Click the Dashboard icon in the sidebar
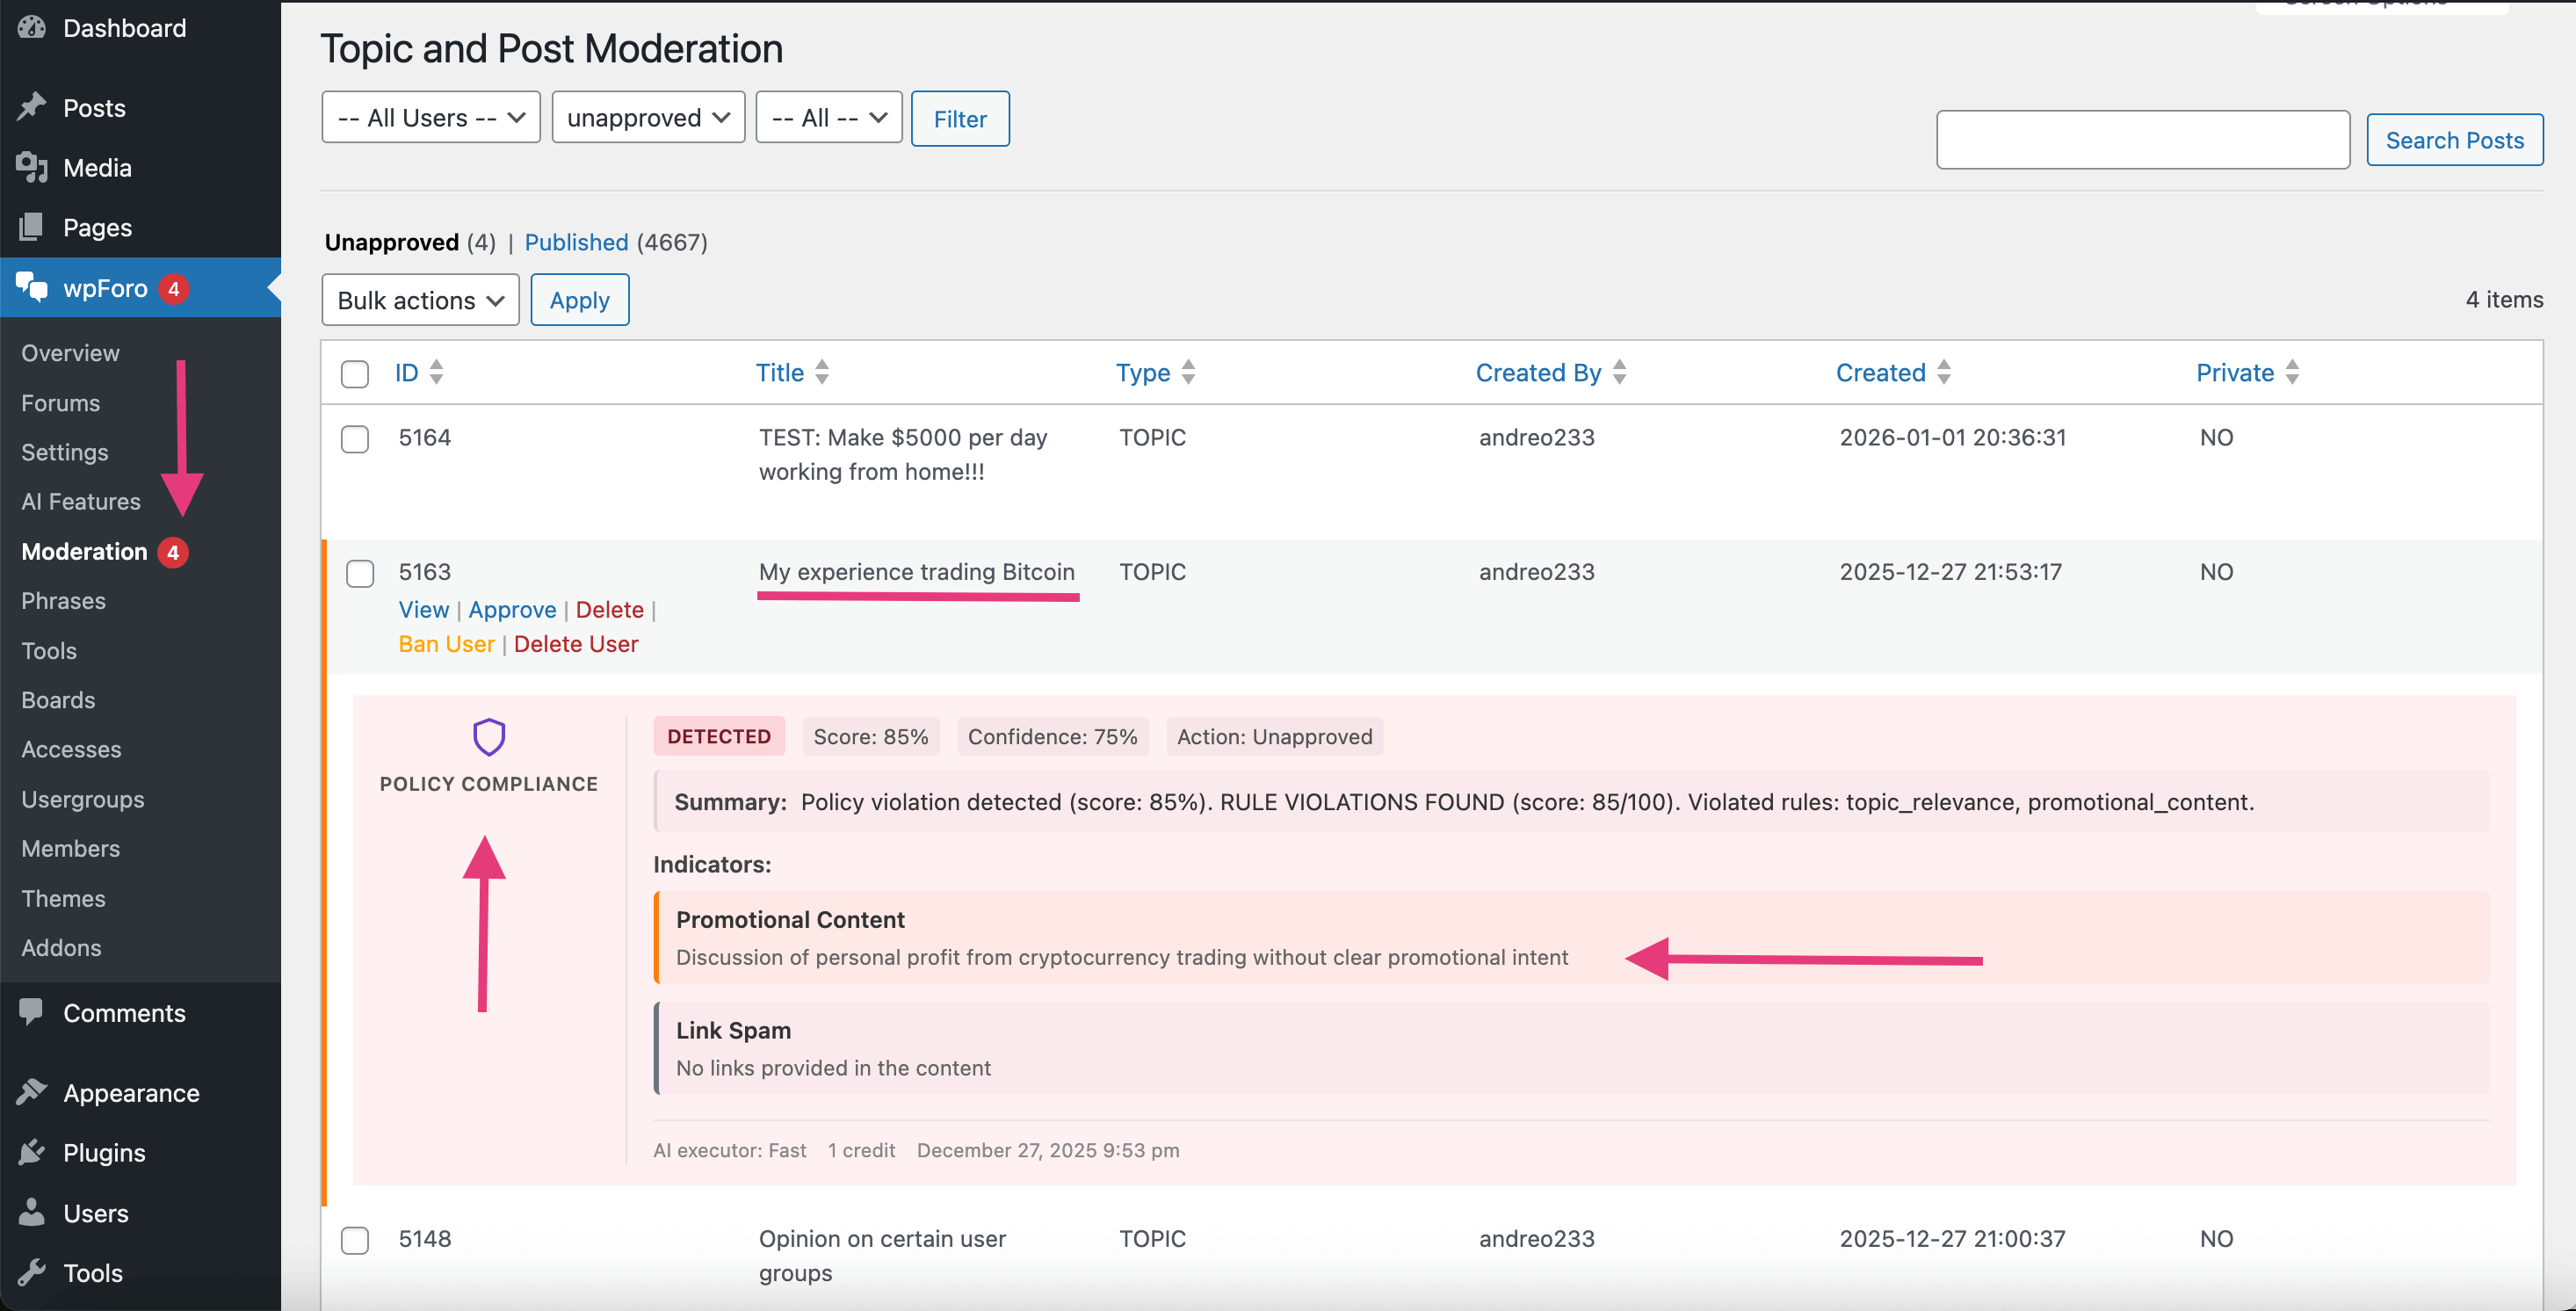Image resolution: width=2576 pixels, height=1311 pixels. (32, 27)
